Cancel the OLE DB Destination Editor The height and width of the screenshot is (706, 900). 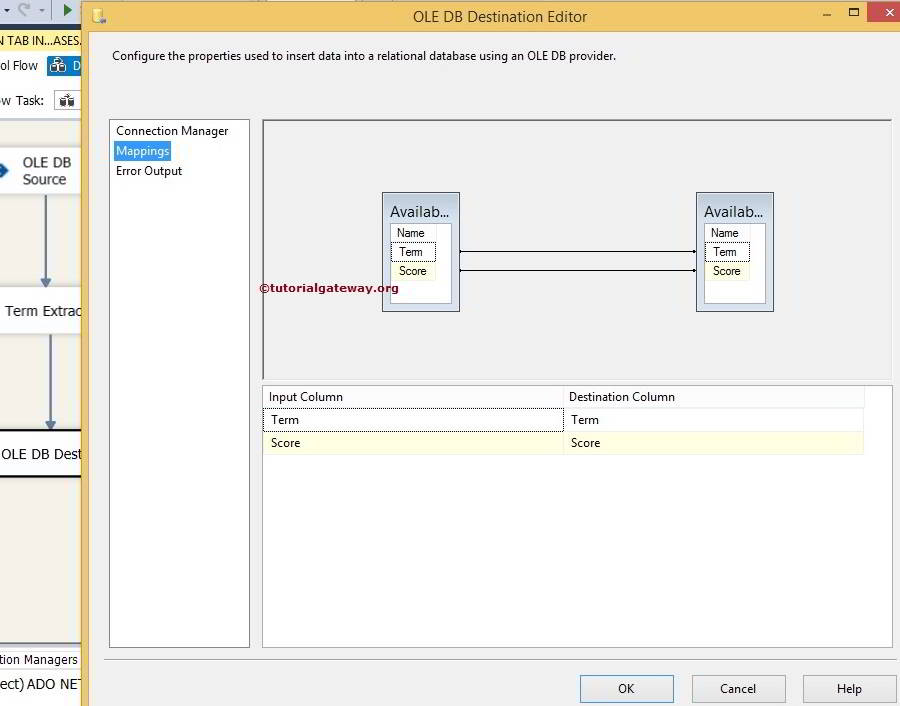coord(738,688)
